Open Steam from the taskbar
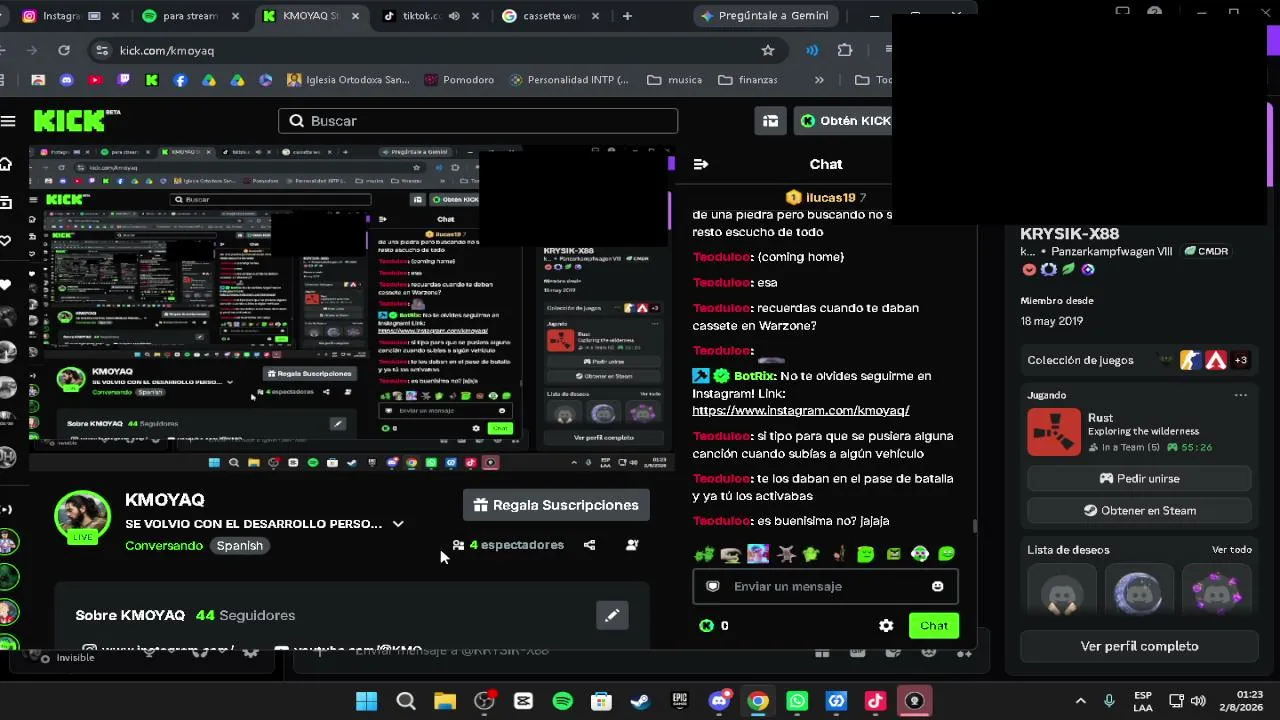The width and height of the screenshot is (1280, 720). point(640,701)
